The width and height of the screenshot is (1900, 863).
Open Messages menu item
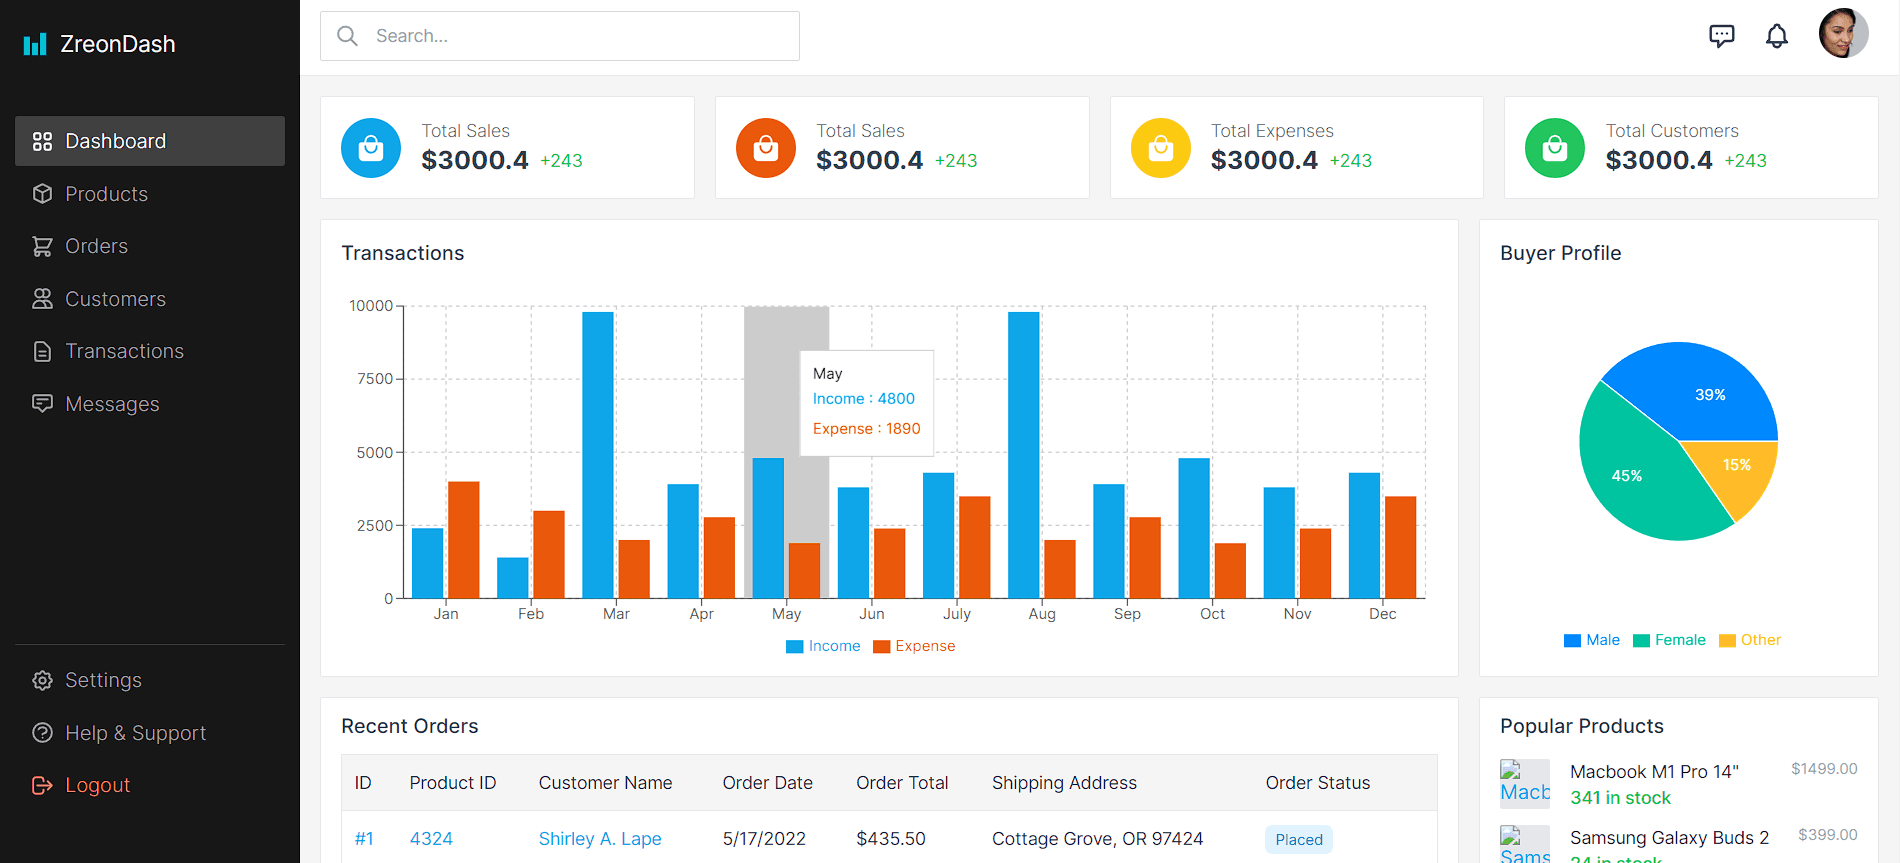(x=150, y=404)
